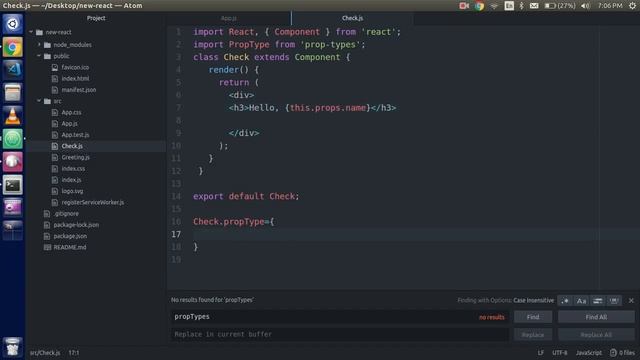Open favicon.ico in the tree
This screenshot has width=640, height=360.
coord(75,67)
